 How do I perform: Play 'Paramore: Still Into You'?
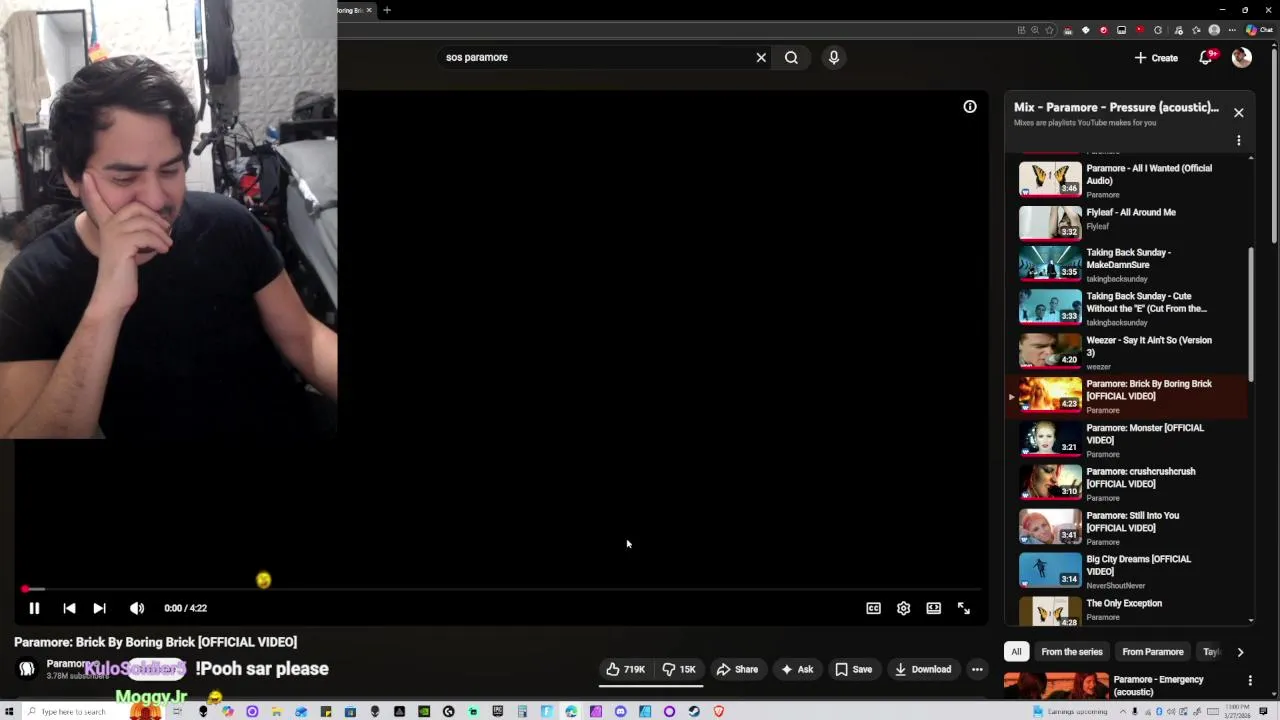click(1127, 528)
